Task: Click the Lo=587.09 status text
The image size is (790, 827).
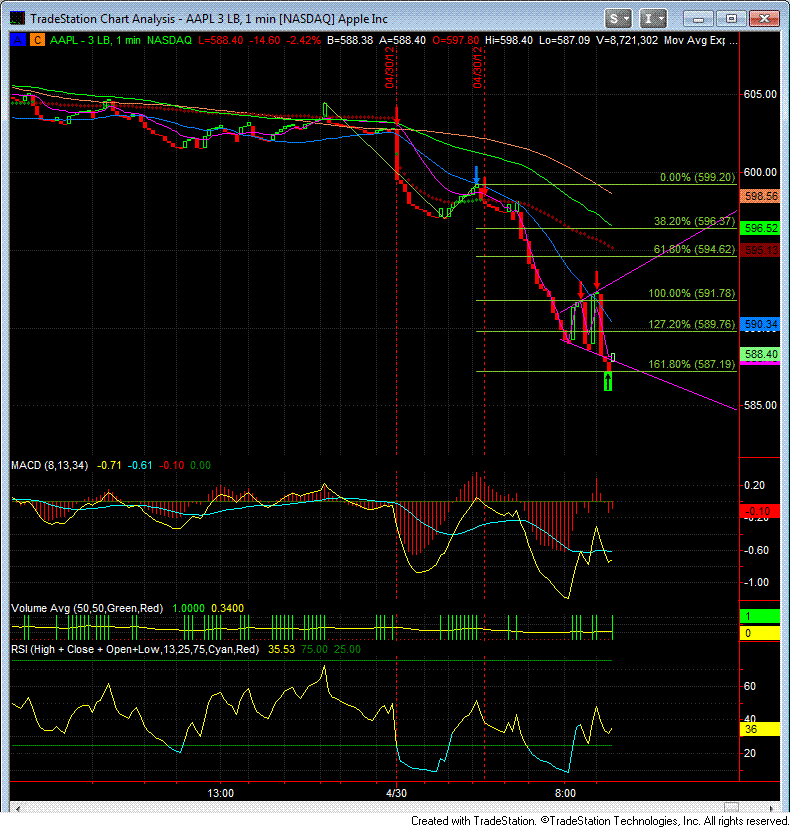Action: [x=564, y=40]
